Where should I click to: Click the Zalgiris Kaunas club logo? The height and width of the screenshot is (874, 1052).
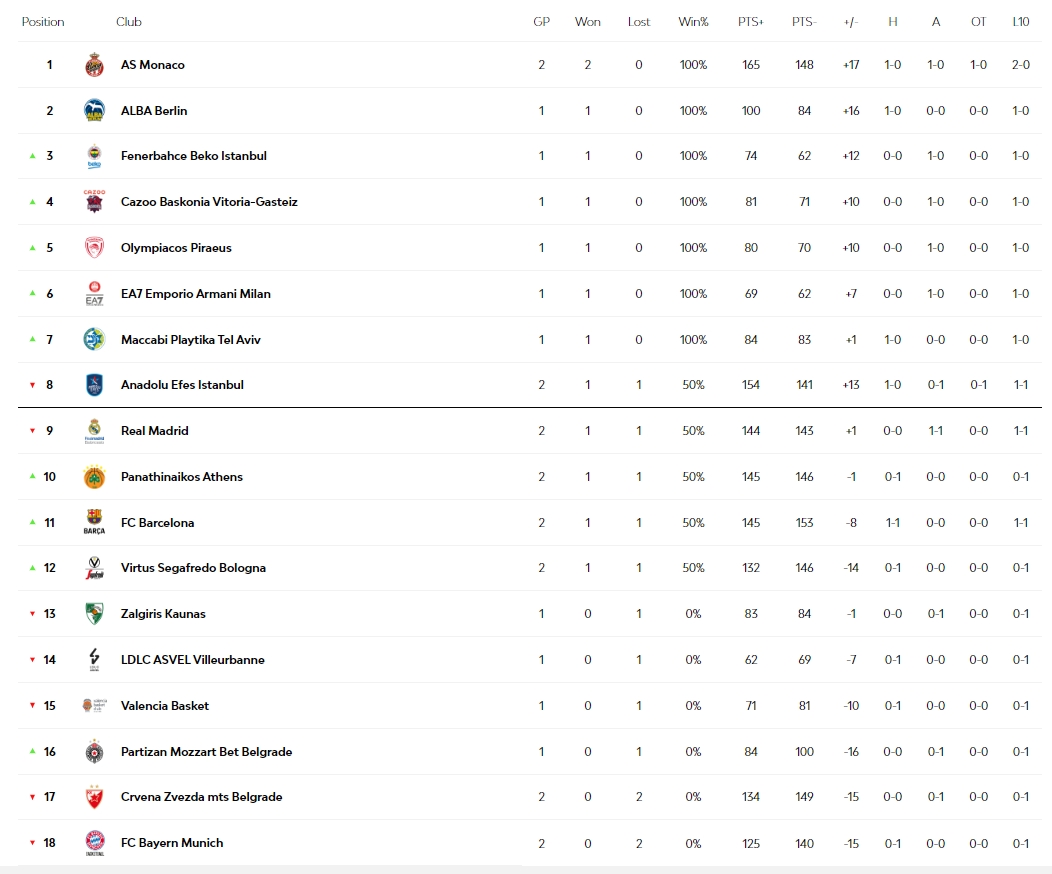pyautogui.click(x=95, y=614)
